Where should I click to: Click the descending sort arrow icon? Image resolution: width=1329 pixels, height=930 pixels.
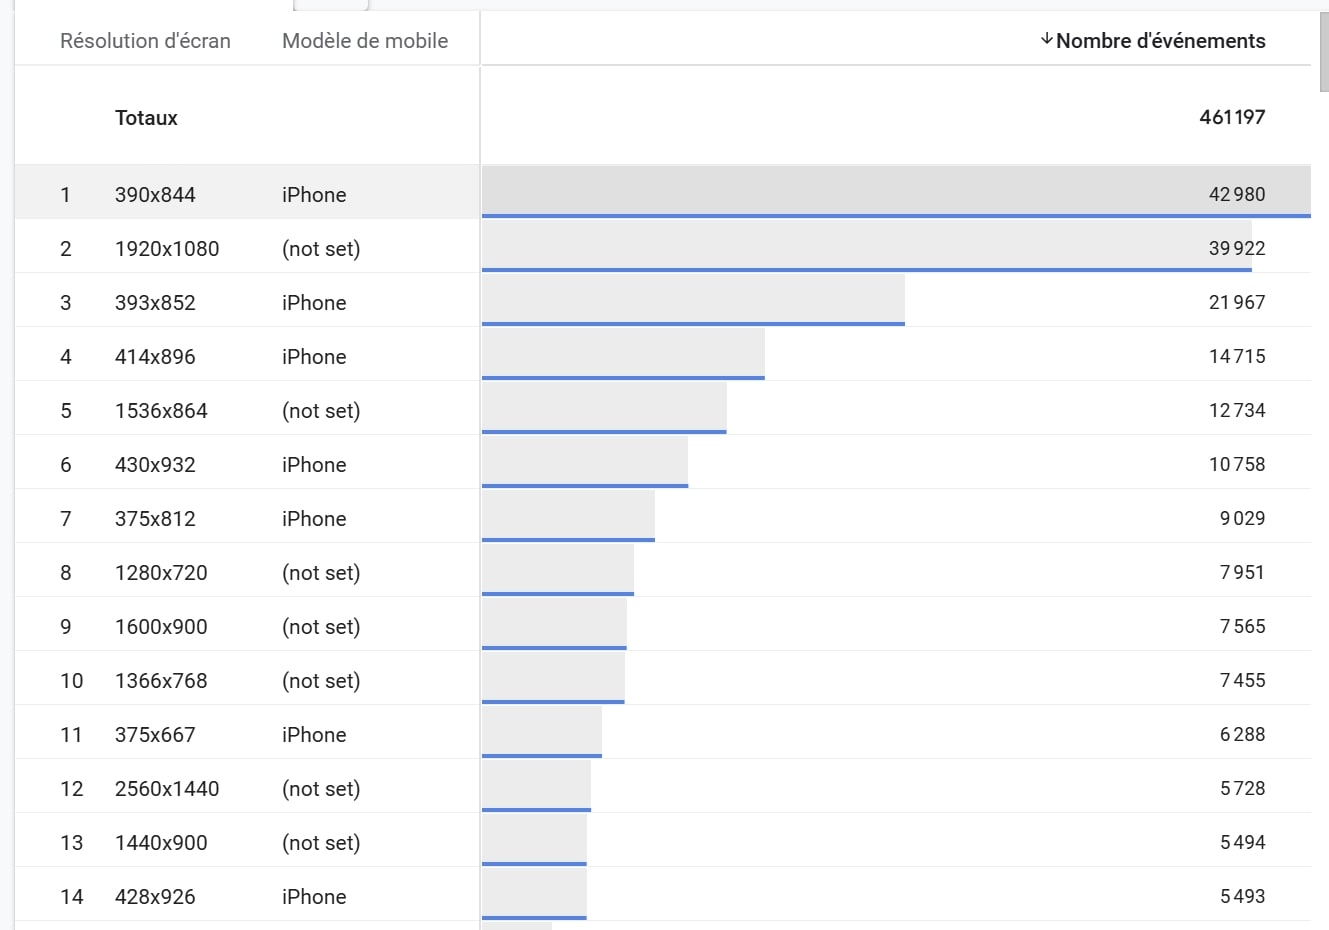1046,40
